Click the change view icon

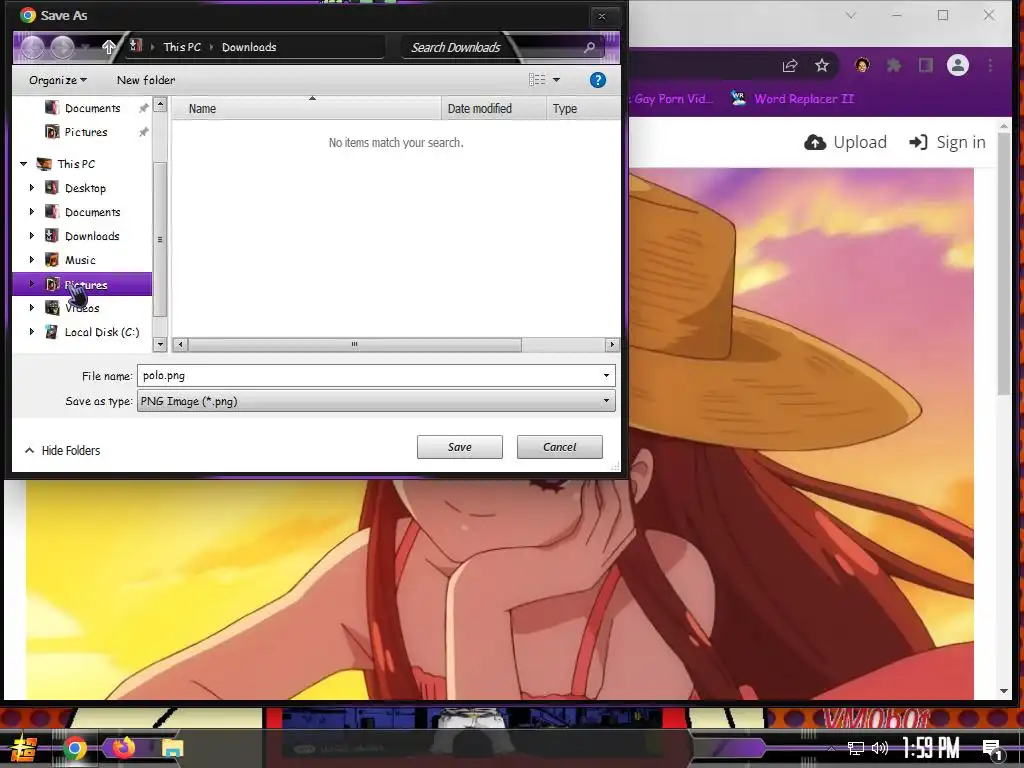pos(537,80)
